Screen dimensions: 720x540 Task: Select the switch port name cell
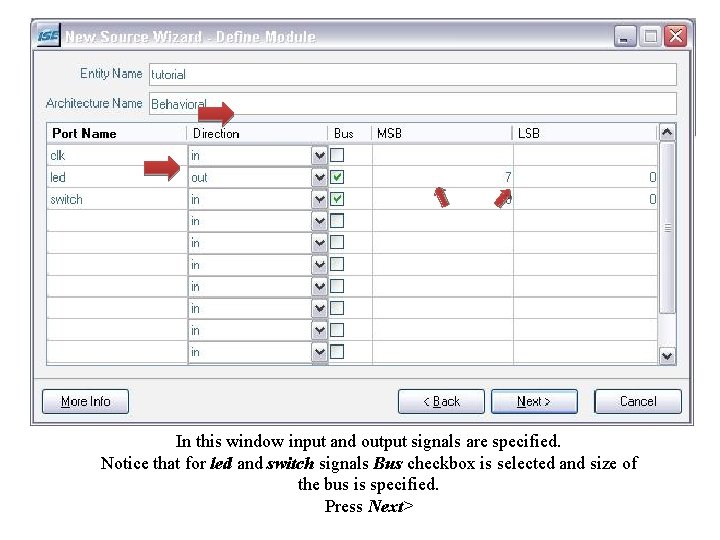pos(117,199)
